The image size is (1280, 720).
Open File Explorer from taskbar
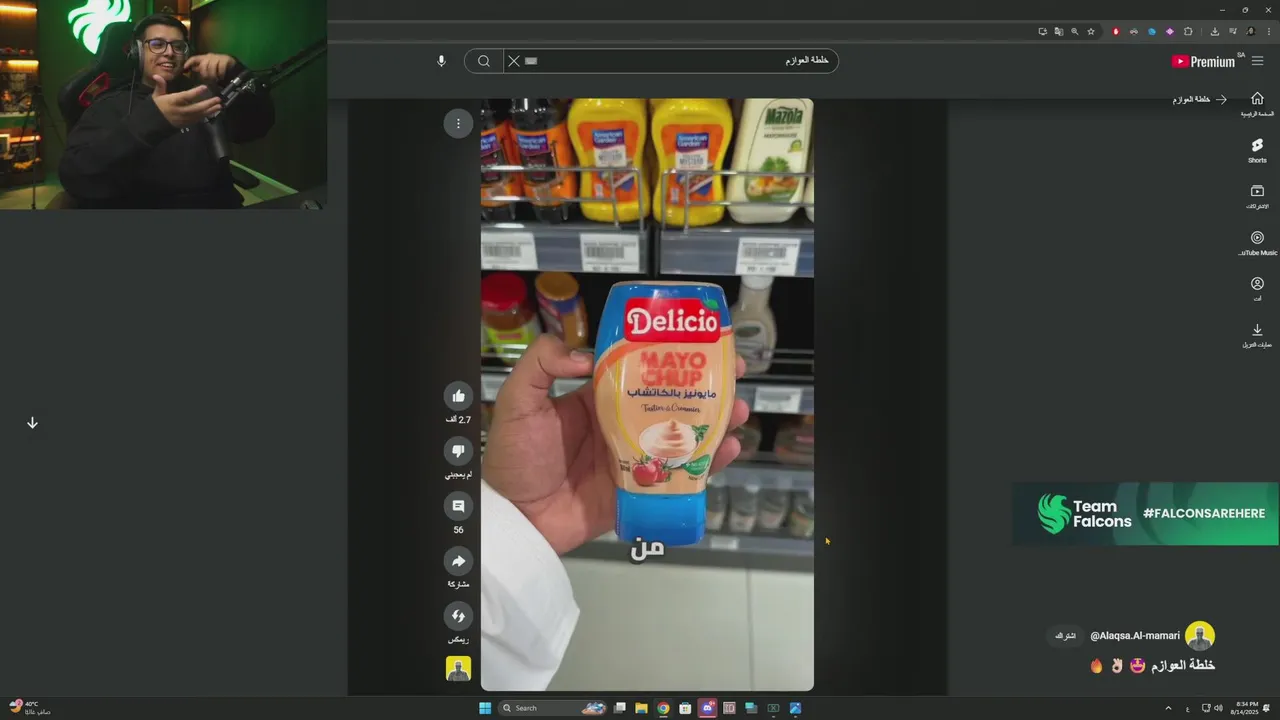(x=641, y=708)
